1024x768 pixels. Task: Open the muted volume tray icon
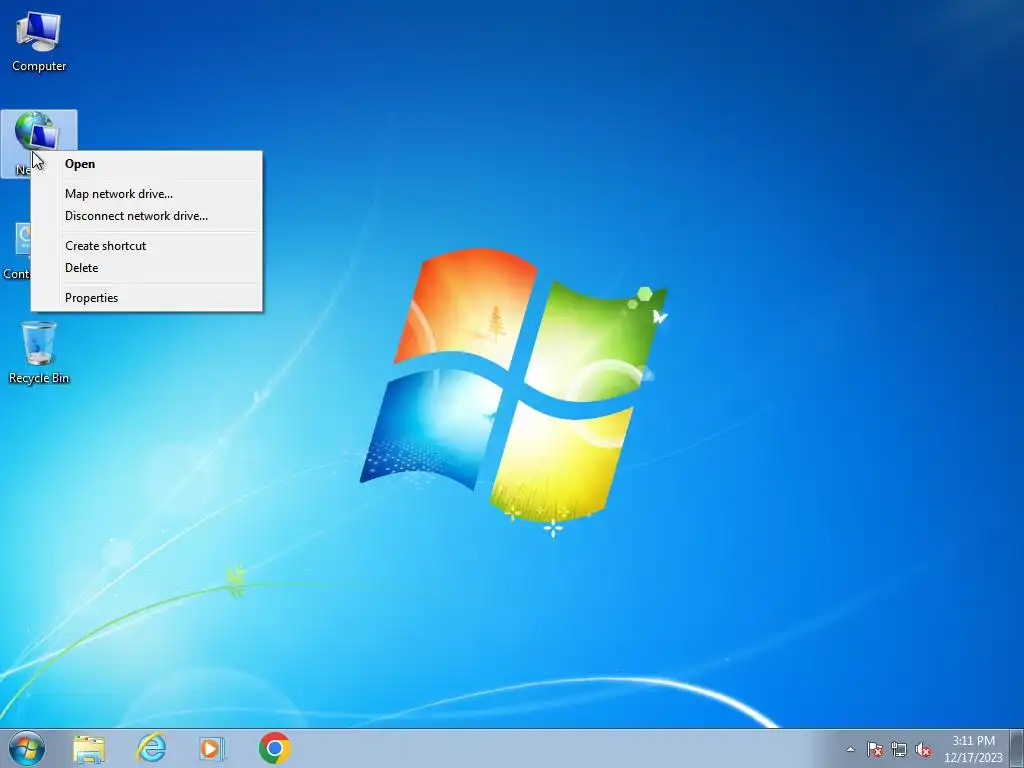(x=923, y=749)
